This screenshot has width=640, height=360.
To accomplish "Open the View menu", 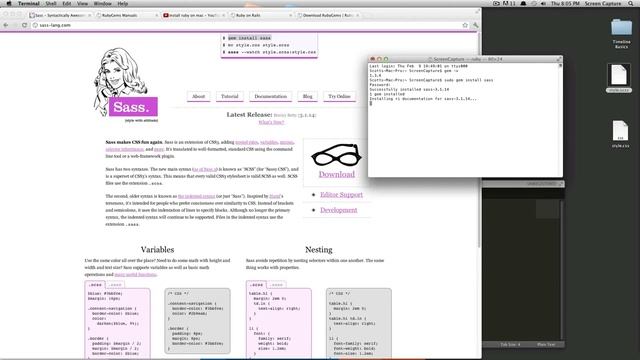I will point(82,4).
